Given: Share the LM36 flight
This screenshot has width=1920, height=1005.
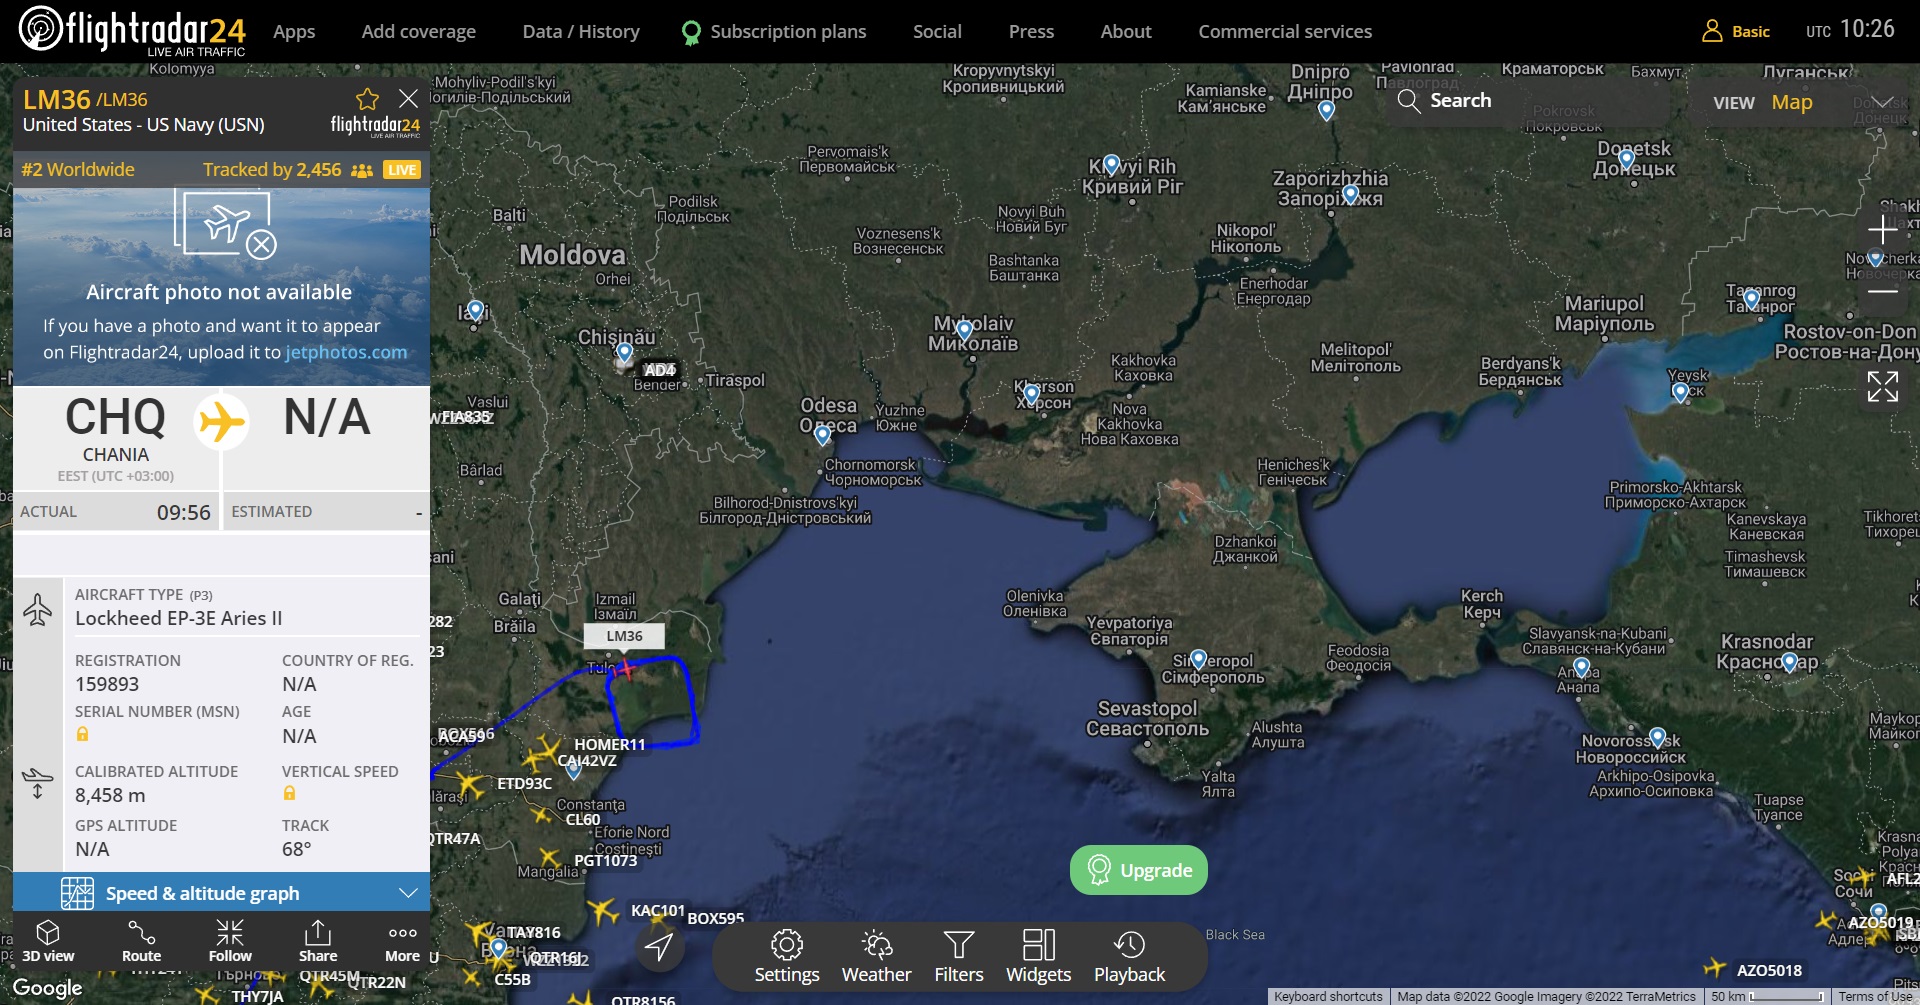Looking at the screenshot, I should click(x=317, y=941).
